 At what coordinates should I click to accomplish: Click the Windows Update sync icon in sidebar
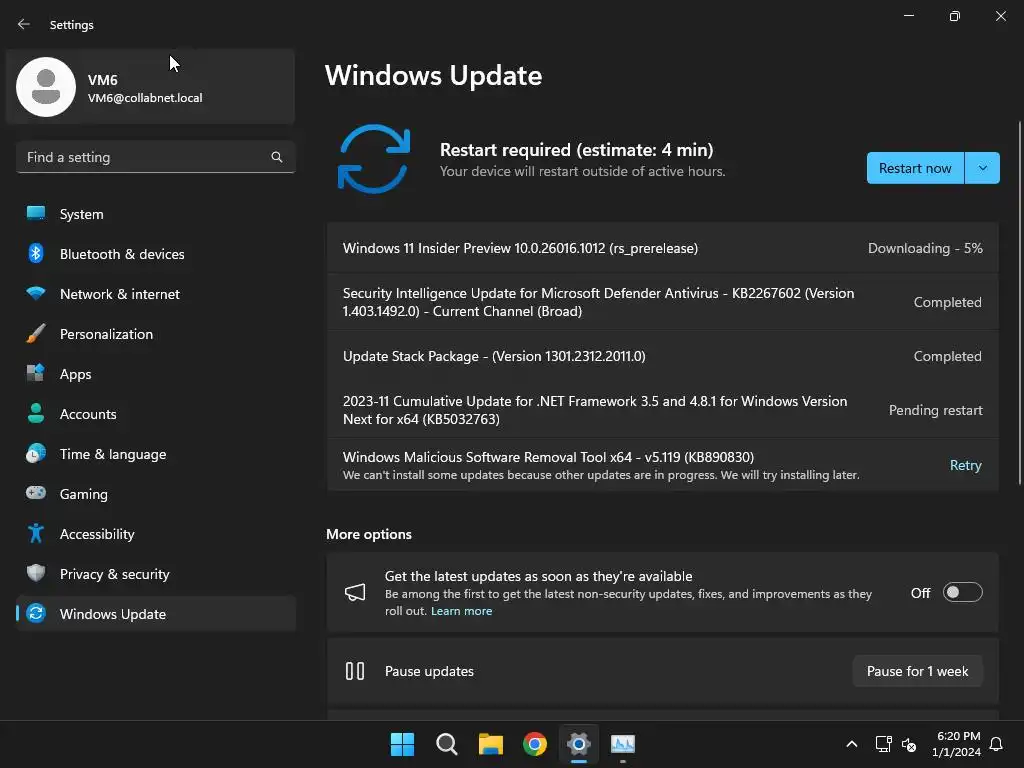(36, 613)
